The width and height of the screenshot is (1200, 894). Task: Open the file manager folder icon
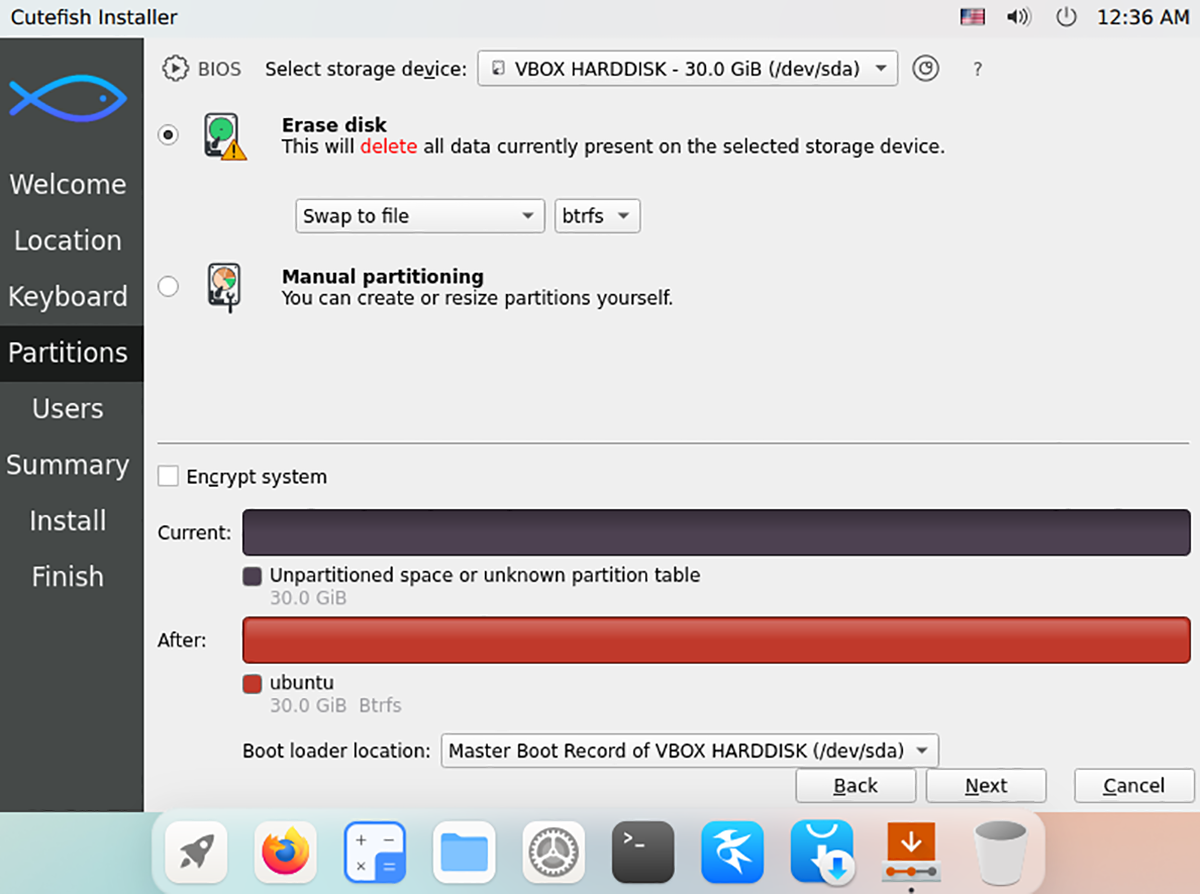coord(464,853)
